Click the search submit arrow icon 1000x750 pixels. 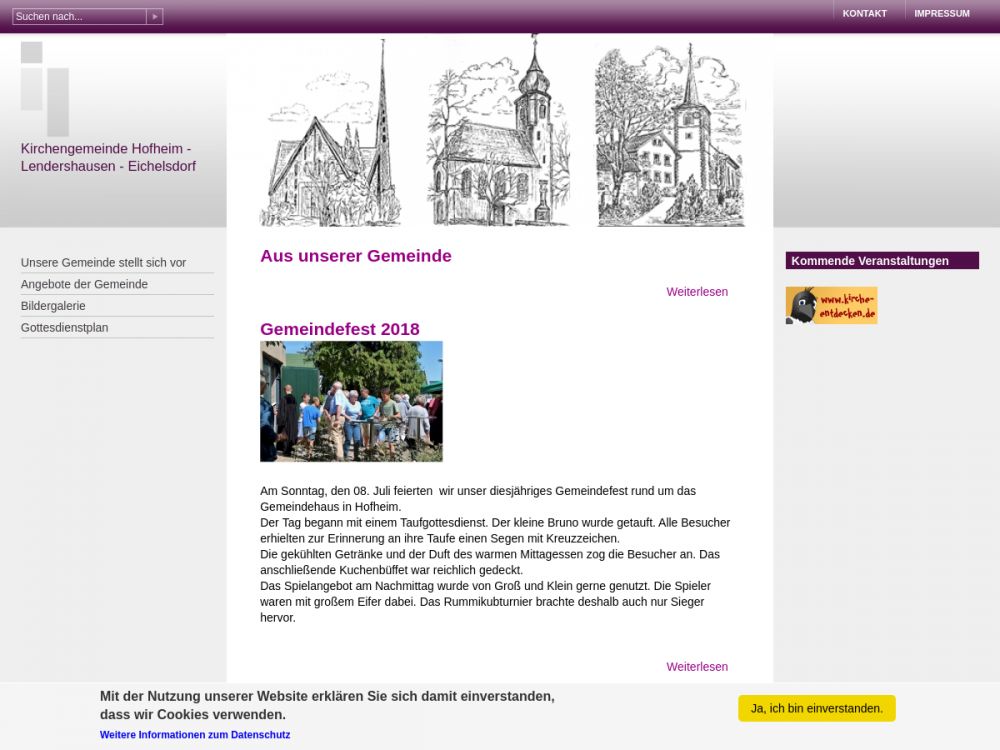coord(154,16)
